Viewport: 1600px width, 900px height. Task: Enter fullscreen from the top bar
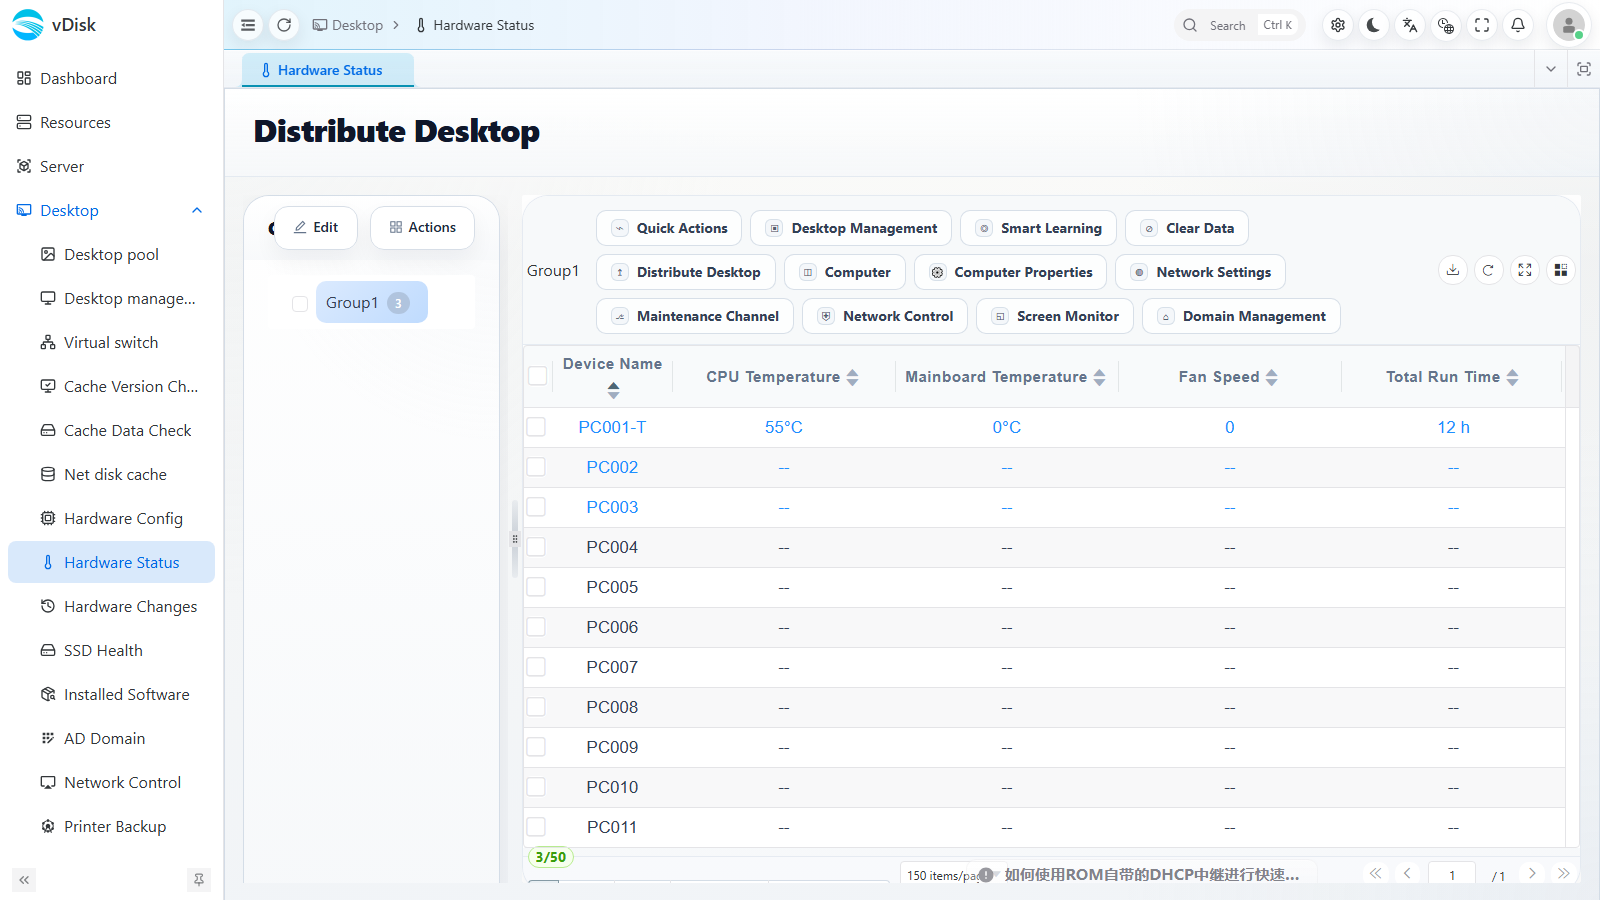(x=1482, y=25)
